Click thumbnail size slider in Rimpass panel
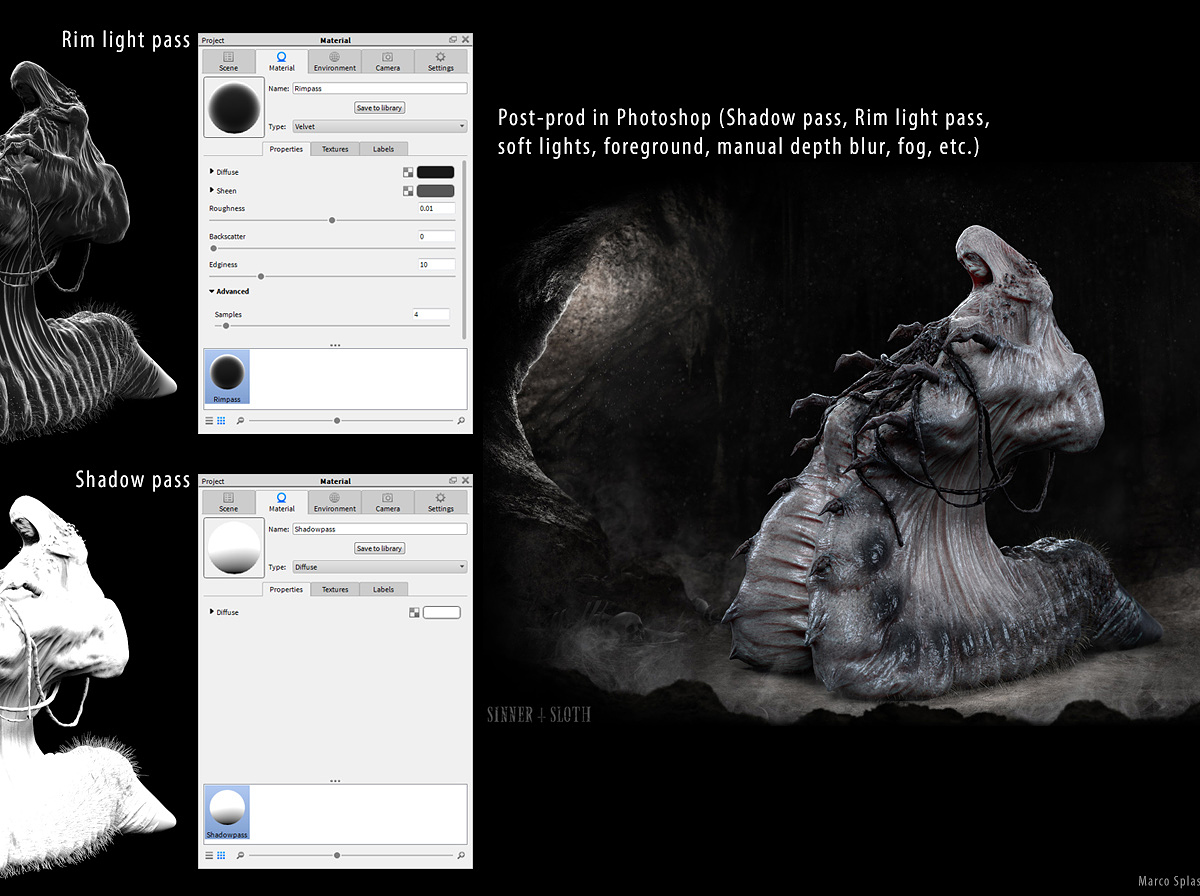Image resolution: width=1200 pixels, height=896 pixels. pyautogui.click(x=337, y=421)
